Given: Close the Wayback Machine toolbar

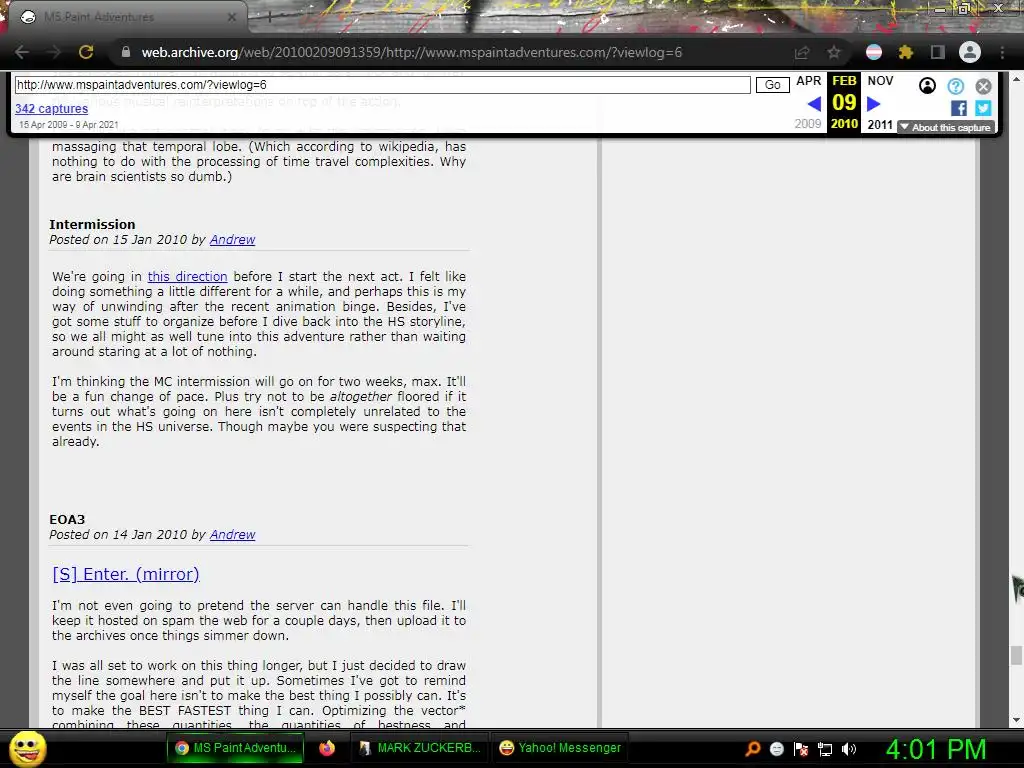Looking at the screenshot, I should 984,86.
